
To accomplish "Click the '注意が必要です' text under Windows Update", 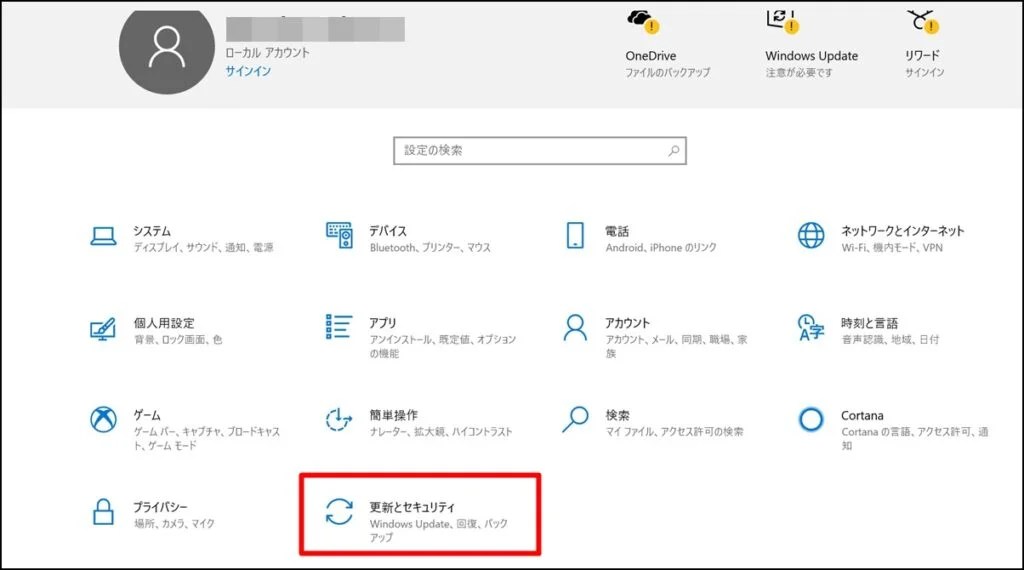I will tap(799, 72).
